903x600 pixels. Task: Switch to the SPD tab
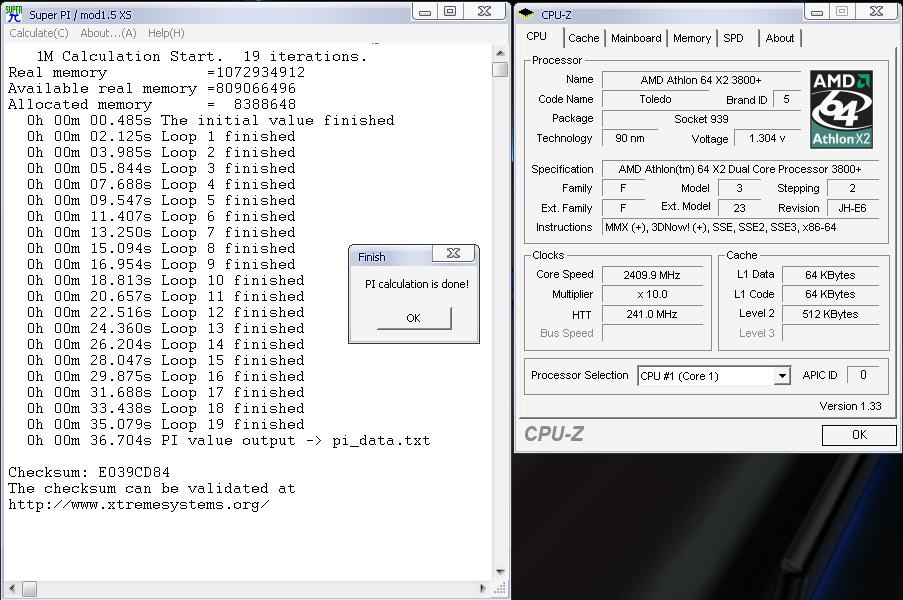(733, 38)
